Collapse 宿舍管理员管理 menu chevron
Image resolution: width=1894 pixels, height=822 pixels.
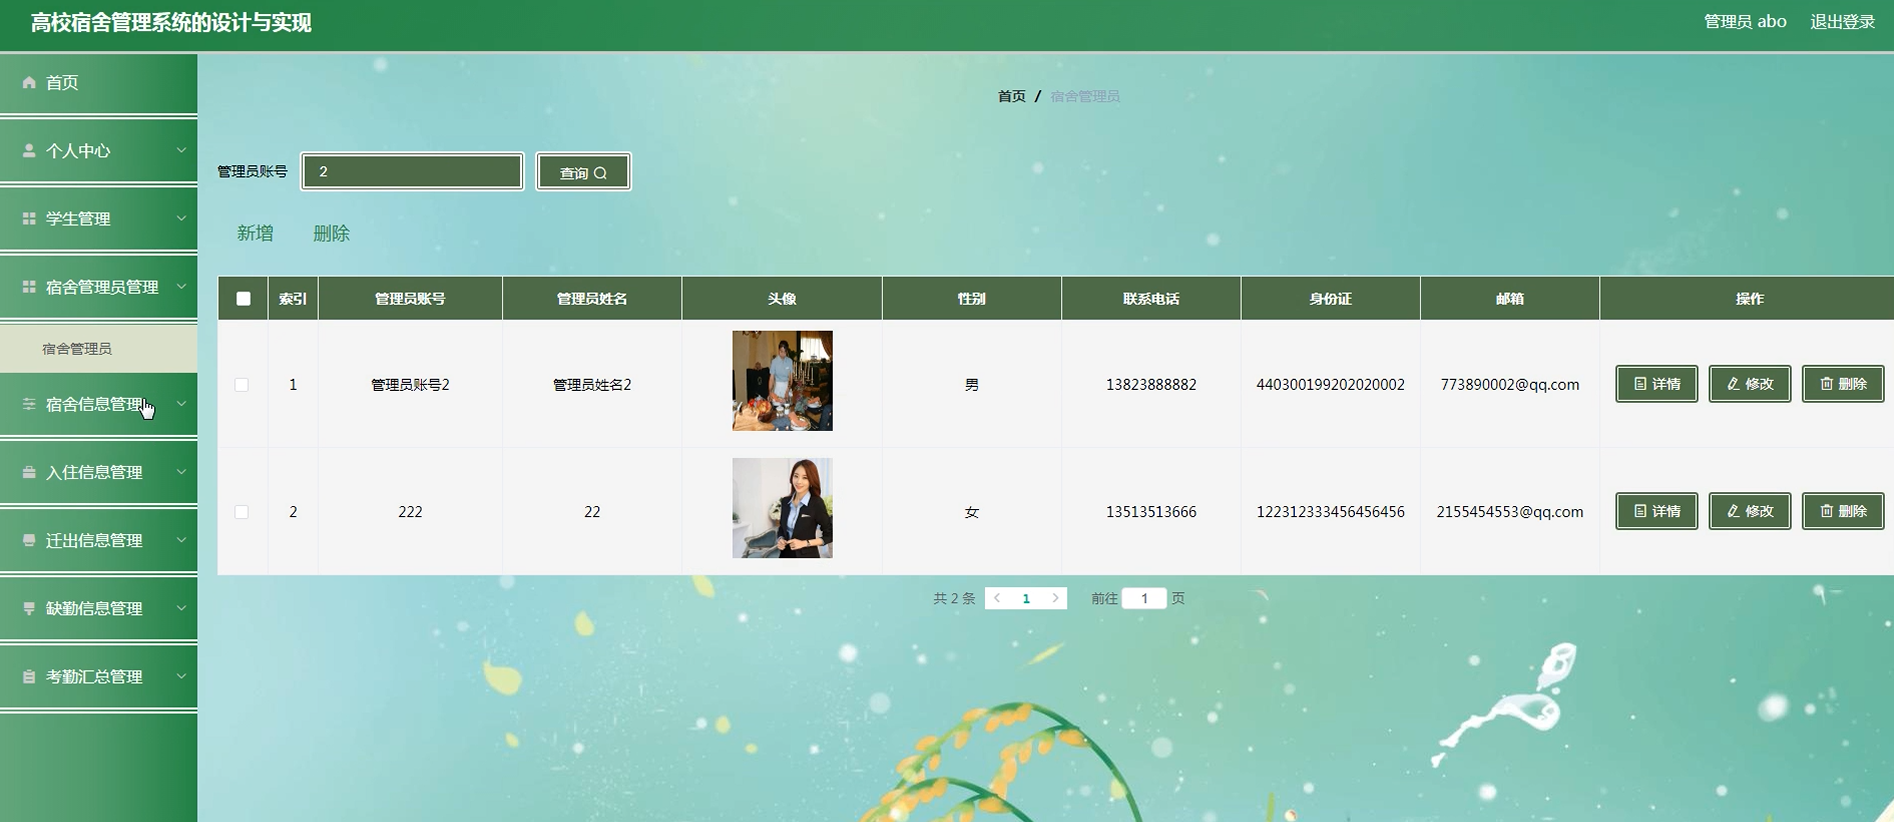(x=181, y=286)
